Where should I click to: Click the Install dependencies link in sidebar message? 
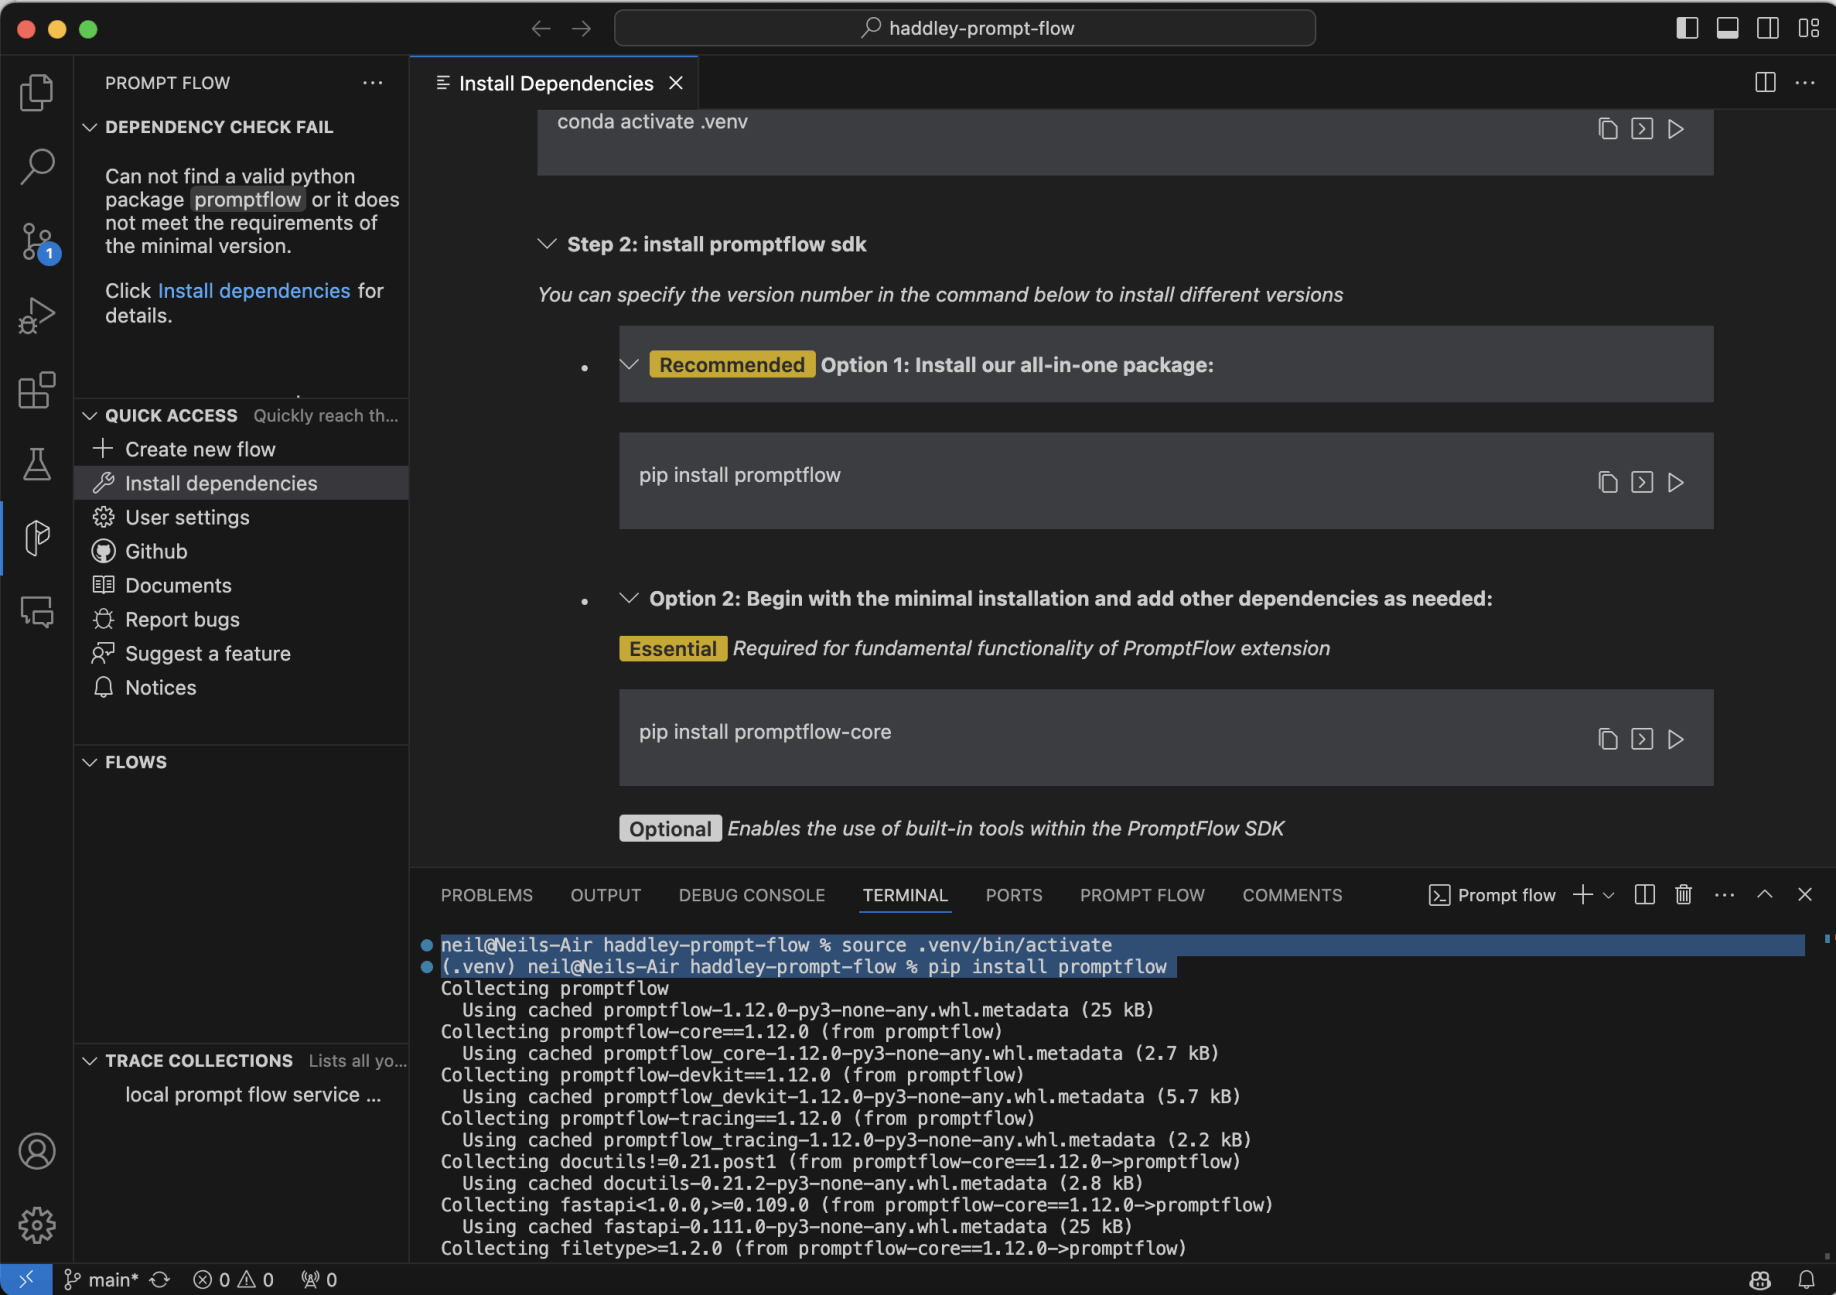click(254, 291)
